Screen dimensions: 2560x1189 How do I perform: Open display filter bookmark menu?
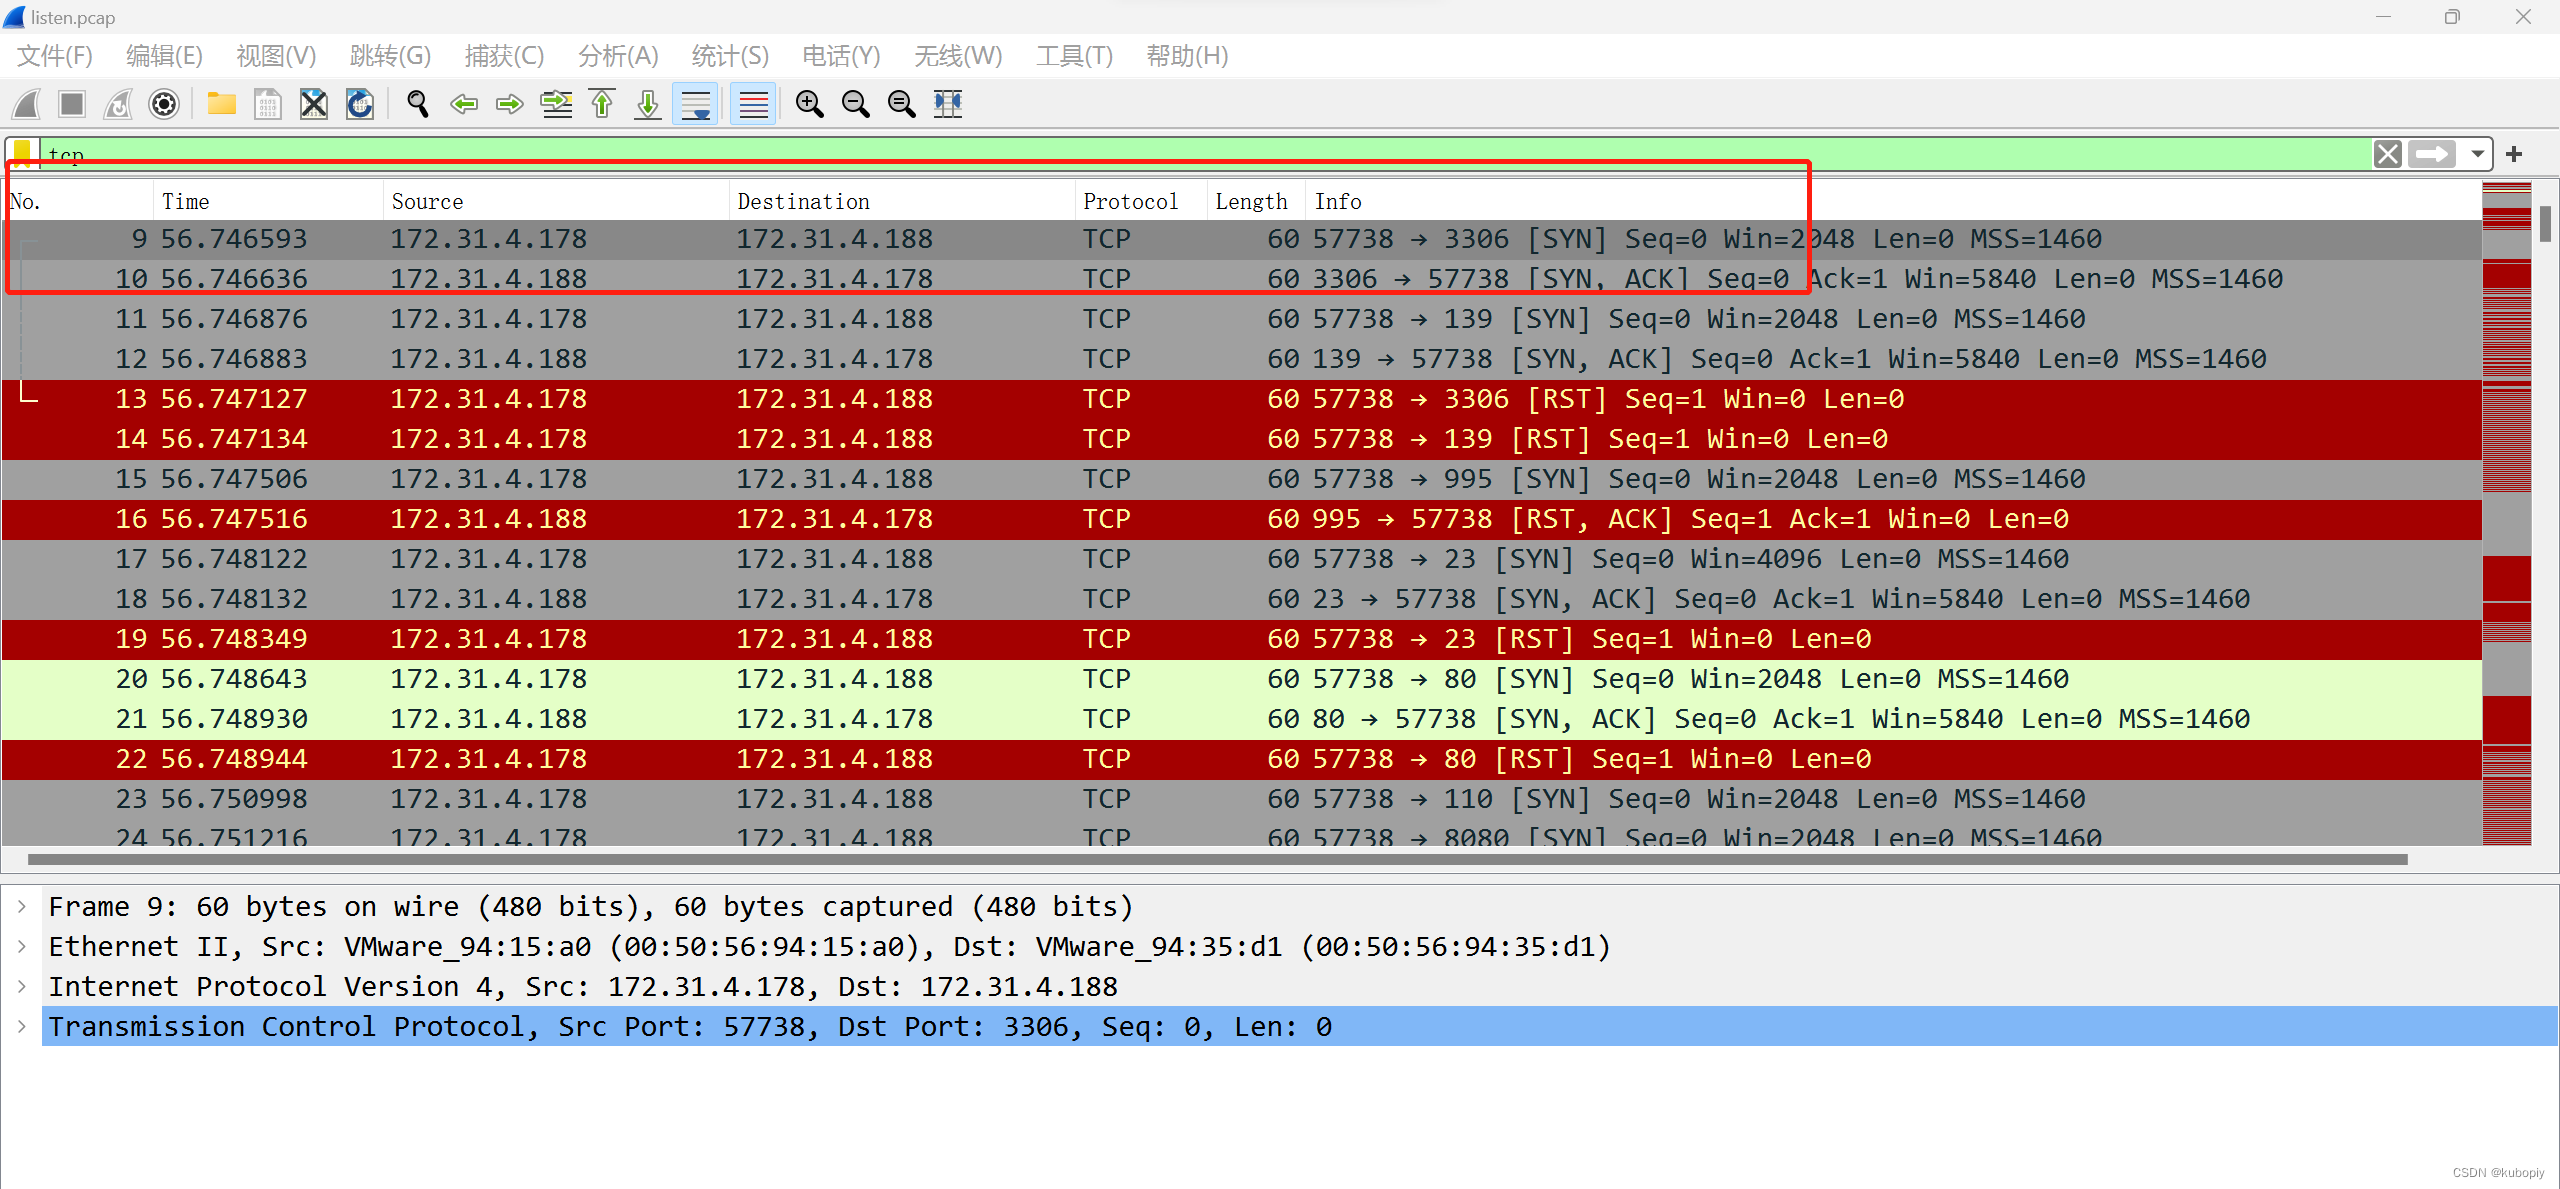(23, 153)
